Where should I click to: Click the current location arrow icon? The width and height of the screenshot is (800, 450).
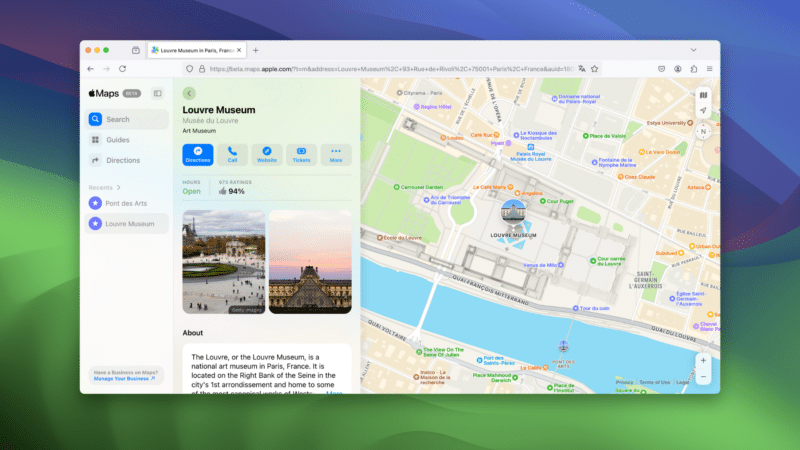coord(703,110)
